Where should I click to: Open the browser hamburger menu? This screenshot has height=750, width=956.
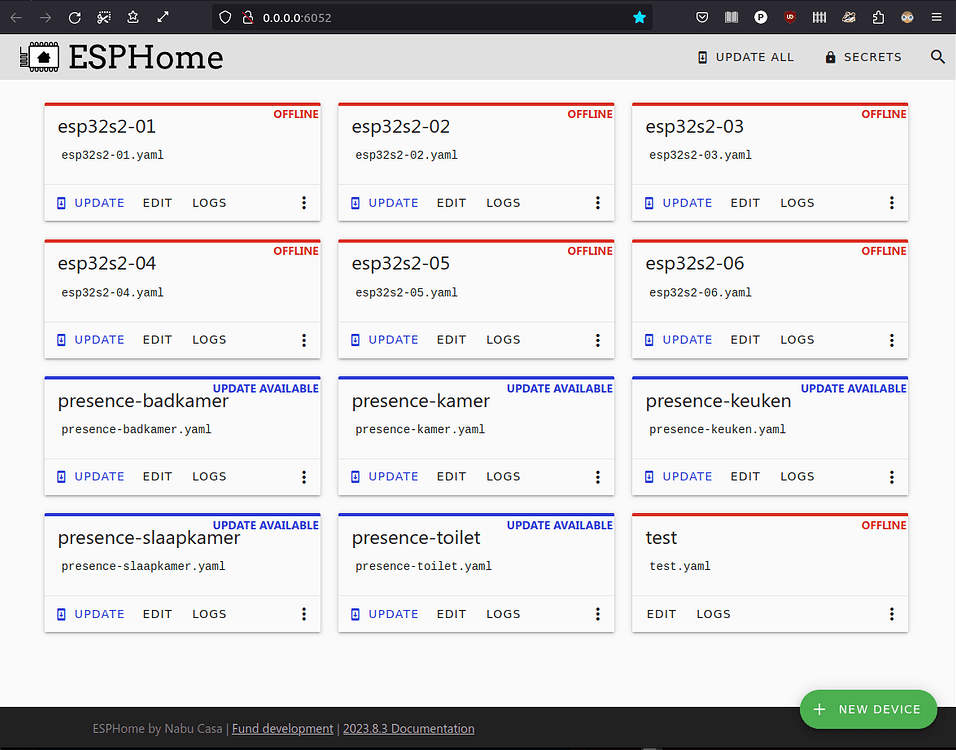pos(938,16)
